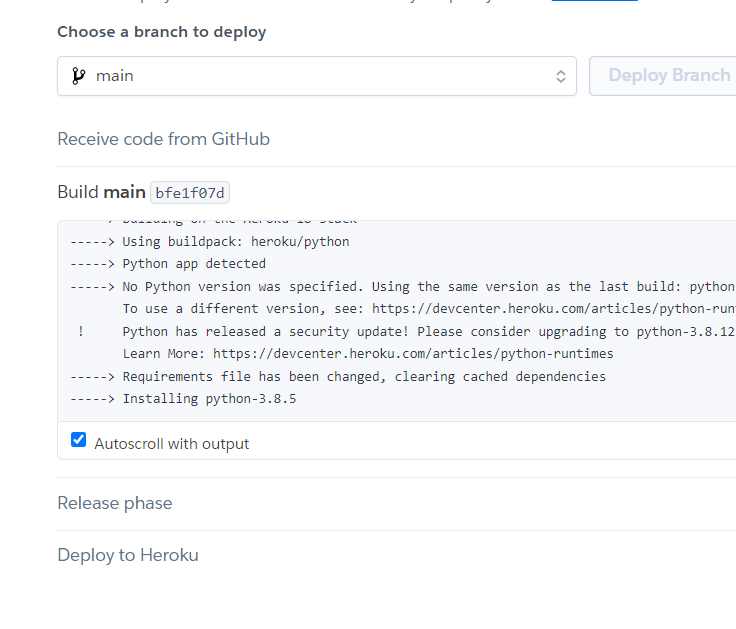Open the python-runtimes URL on Learn More line
The width and height of the screenshot is (736, 629).
pos(413,353)
